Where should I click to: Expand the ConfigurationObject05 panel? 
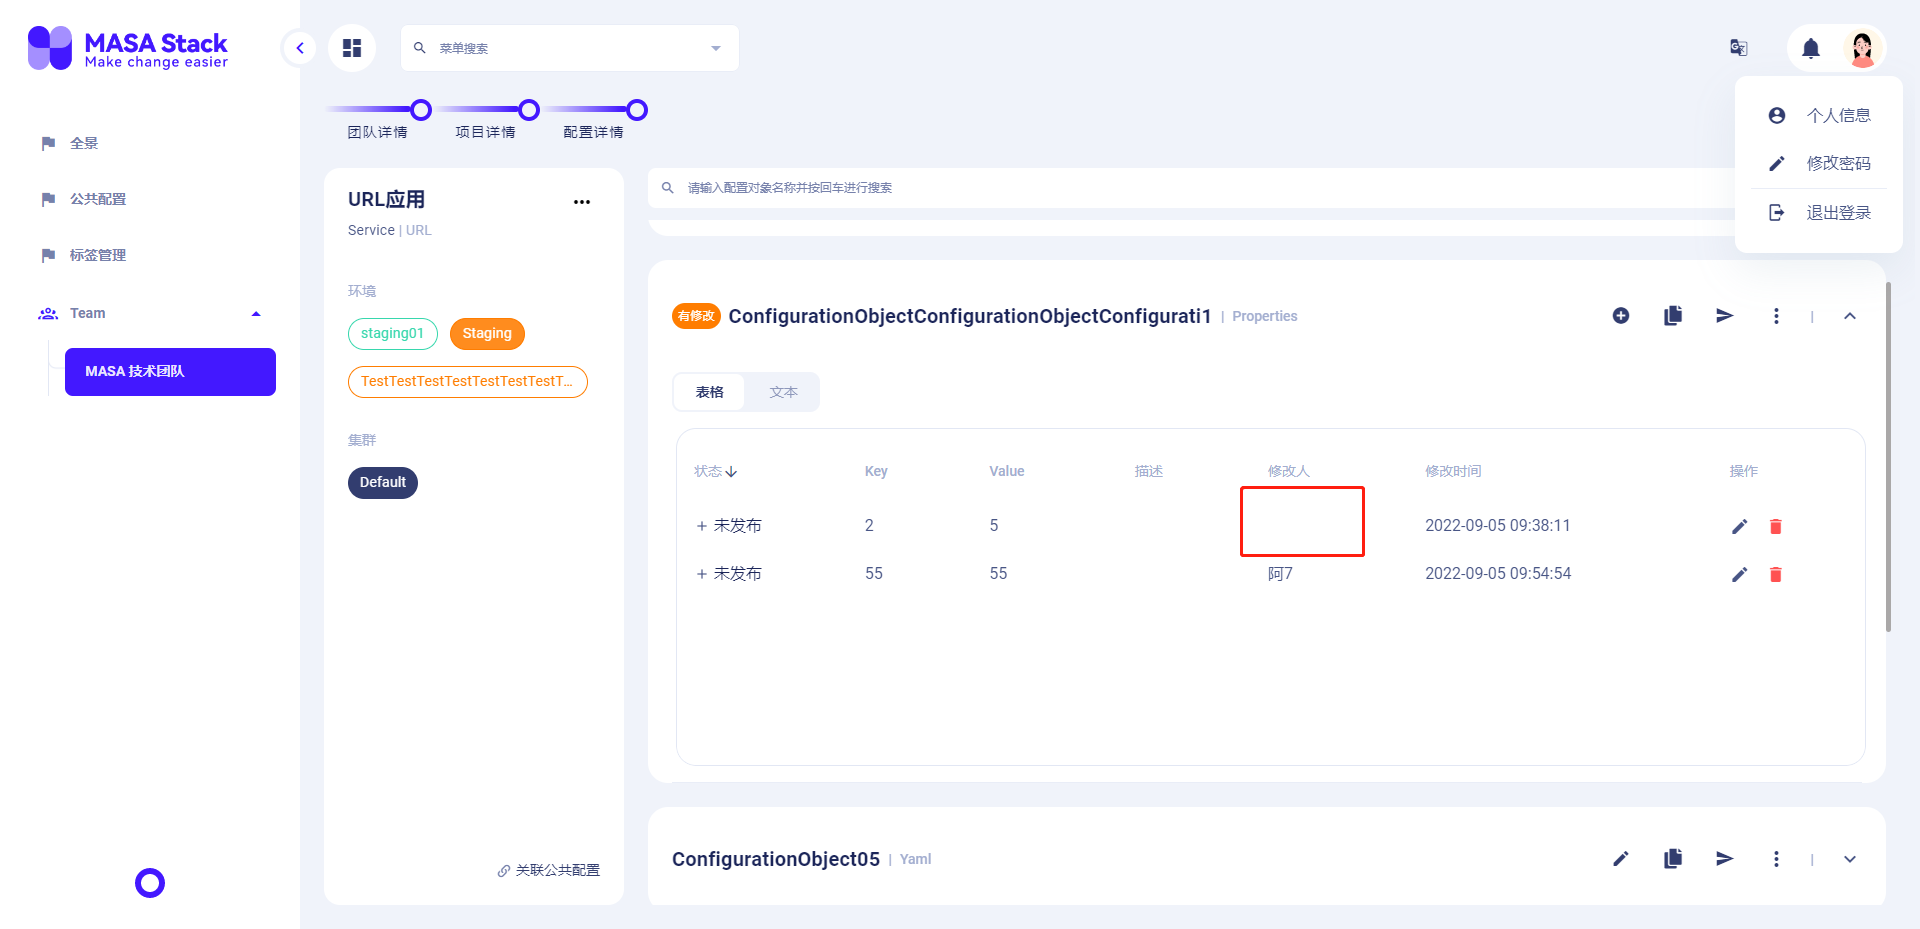click(x=1850, y=858)
